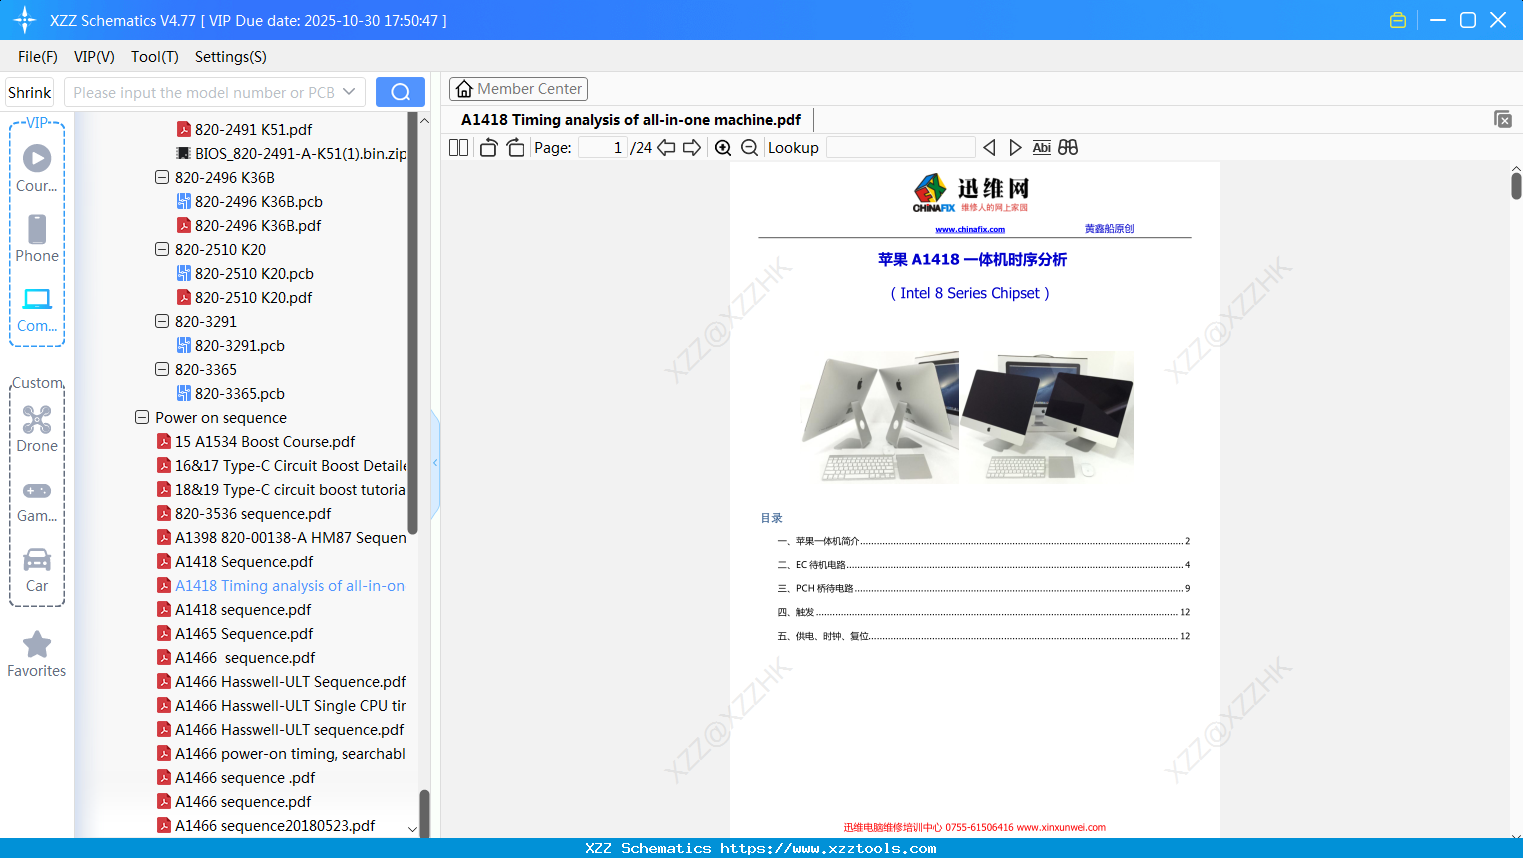The width and height of the screenshot is (1523, 858).
Task: Open the Courses category in sidebar
Action: pyautogui.click(x=37, y=168)
